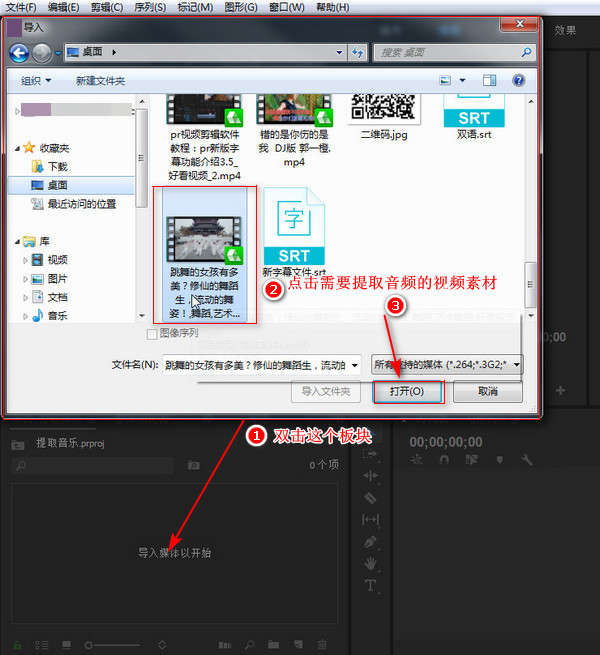Check the 图像序列 checkbox

(x=152, y=334)
